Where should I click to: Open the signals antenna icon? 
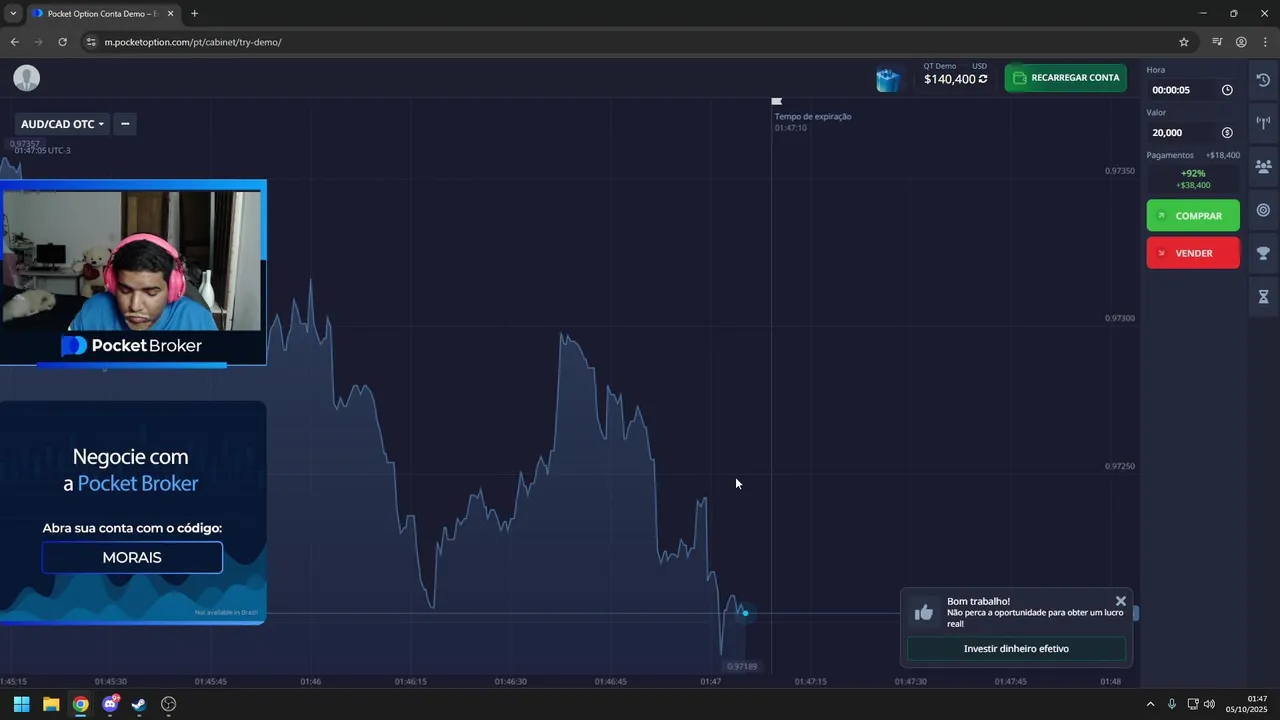point(1263,122)
